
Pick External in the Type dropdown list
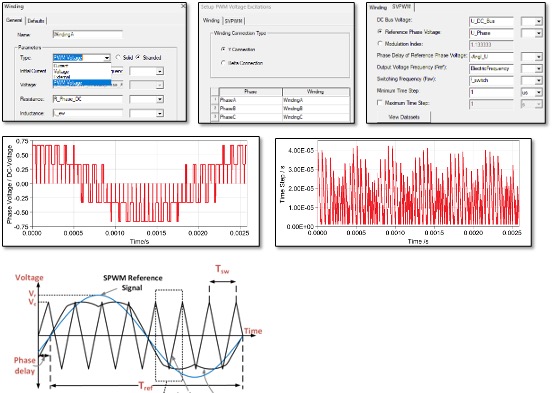(62, 77)
